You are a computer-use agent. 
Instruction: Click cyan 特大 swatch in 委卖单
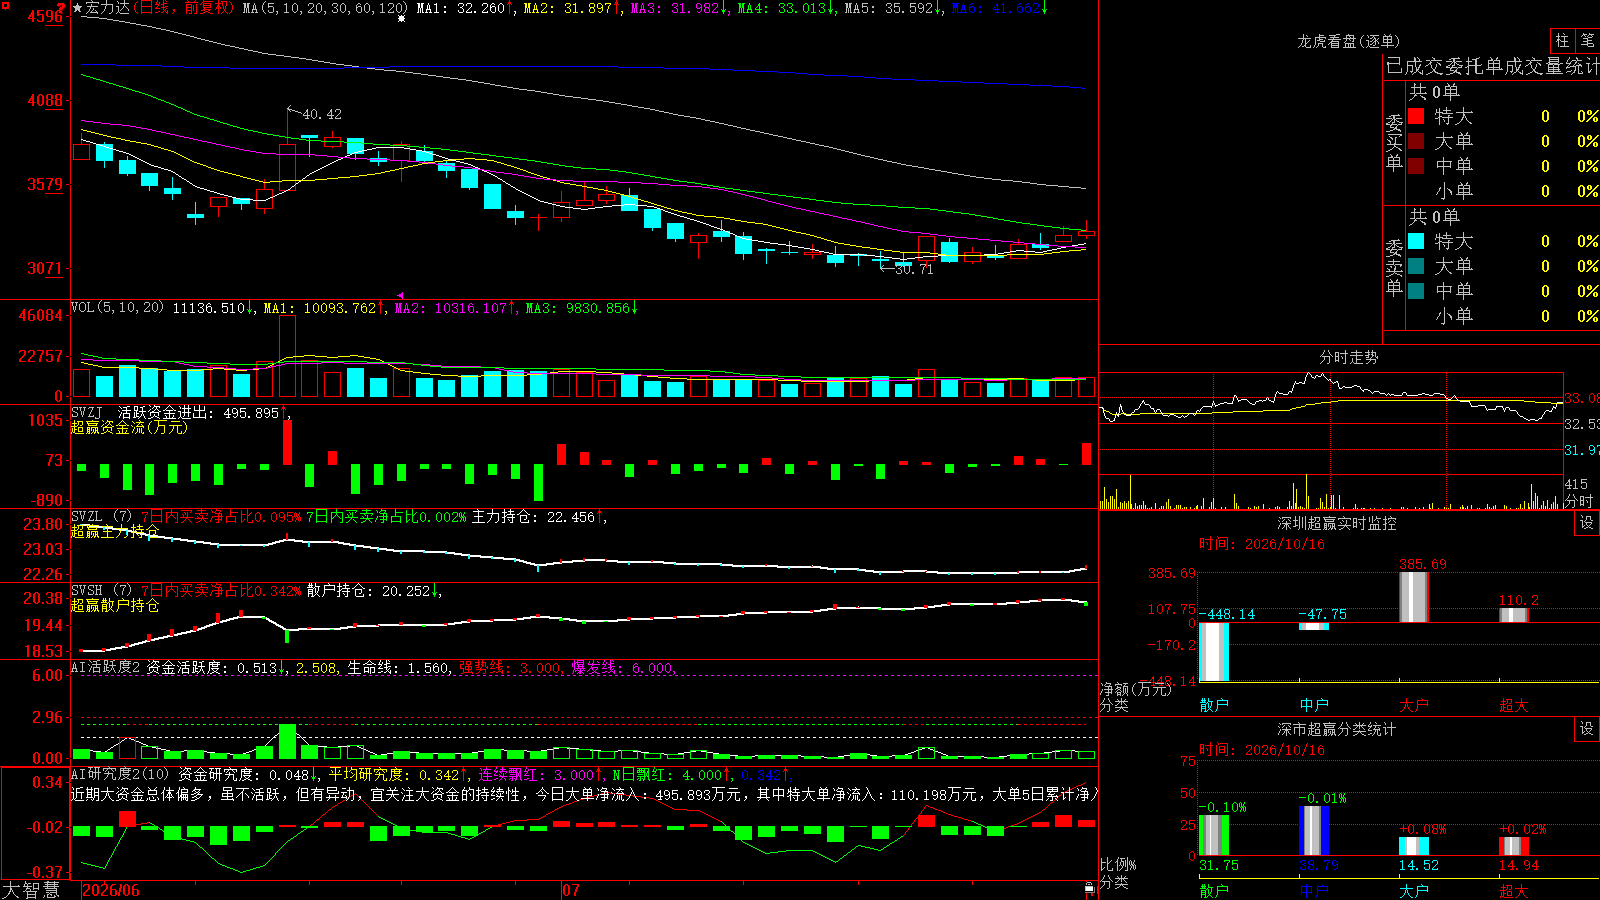pos(1416,241)
